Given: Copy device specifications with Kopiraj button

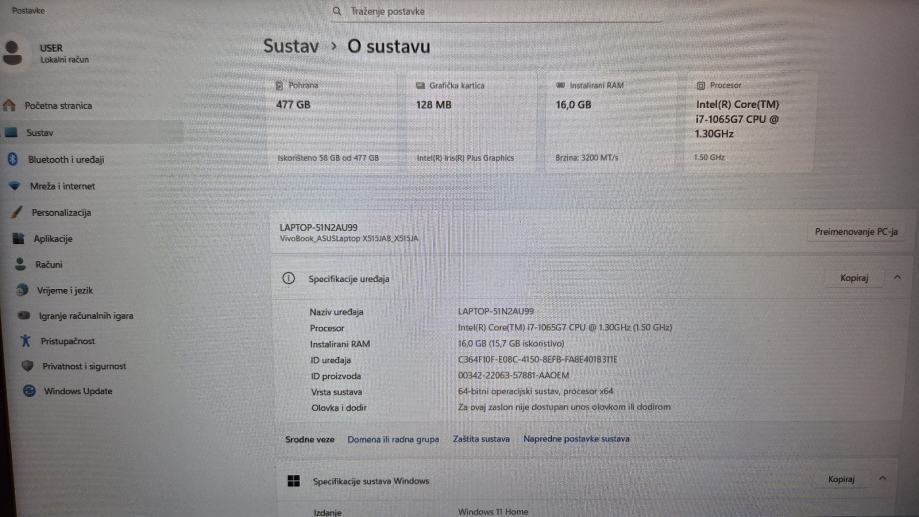Looking at the screenshot, I should click(854, 278).
